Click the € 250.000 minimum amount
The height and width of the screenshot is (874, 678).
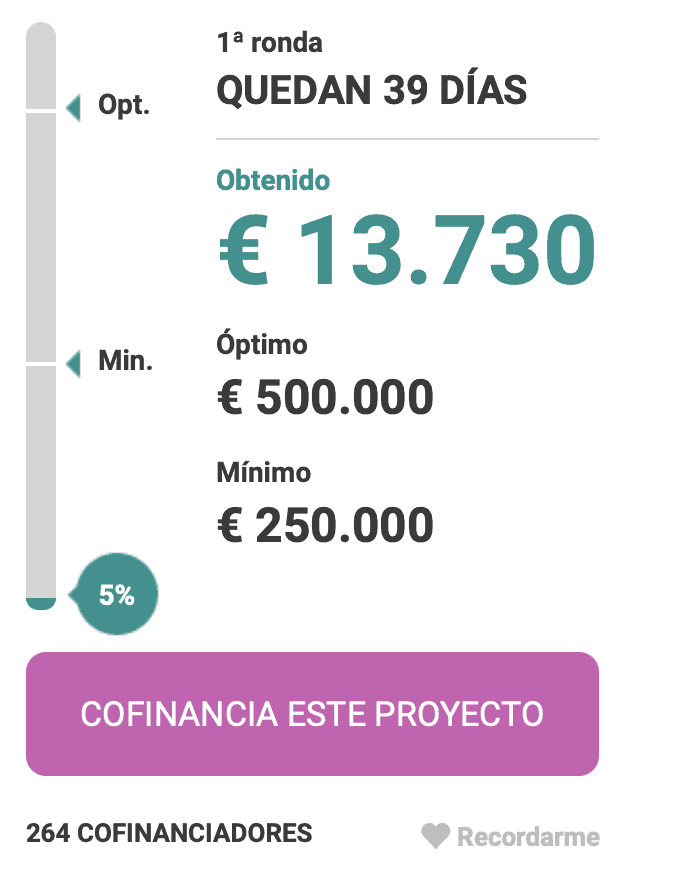(x=325, y=525)
